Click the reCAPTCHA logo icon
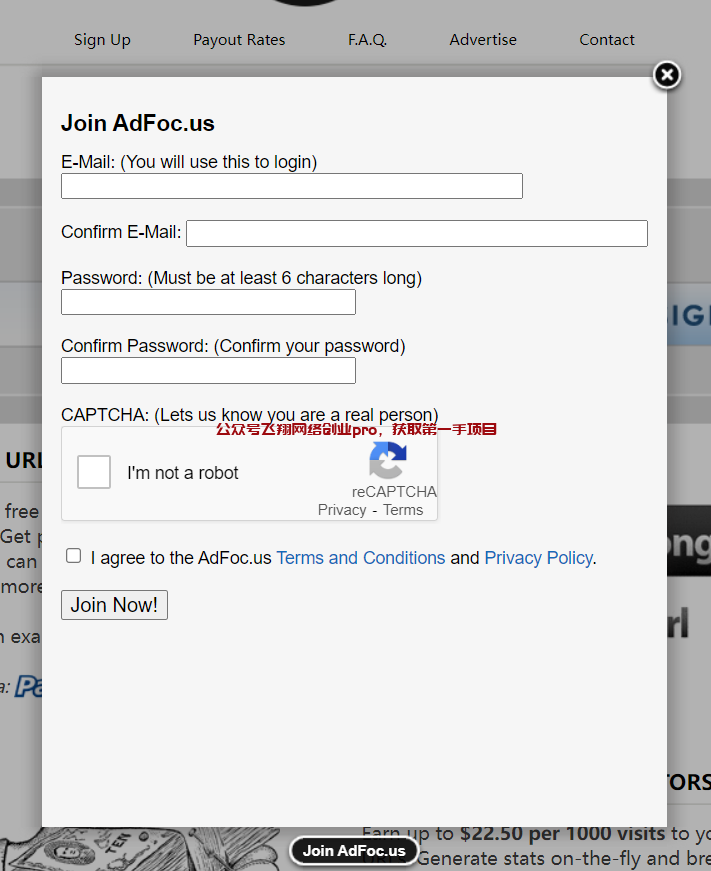711x871 pixels. 387,461
